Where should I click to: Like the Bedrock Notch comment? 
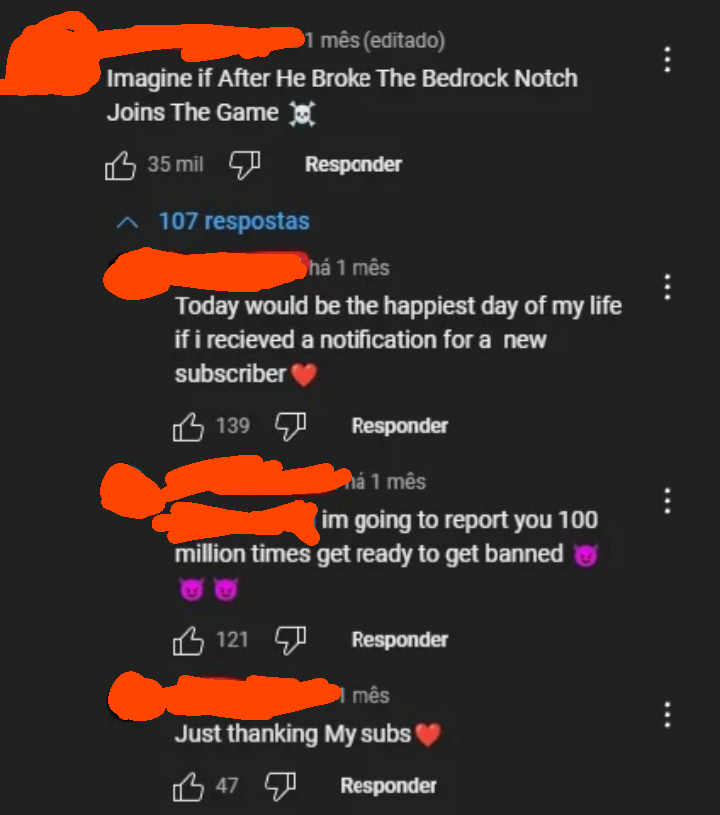pyautogui.click(x=120, y=165)
